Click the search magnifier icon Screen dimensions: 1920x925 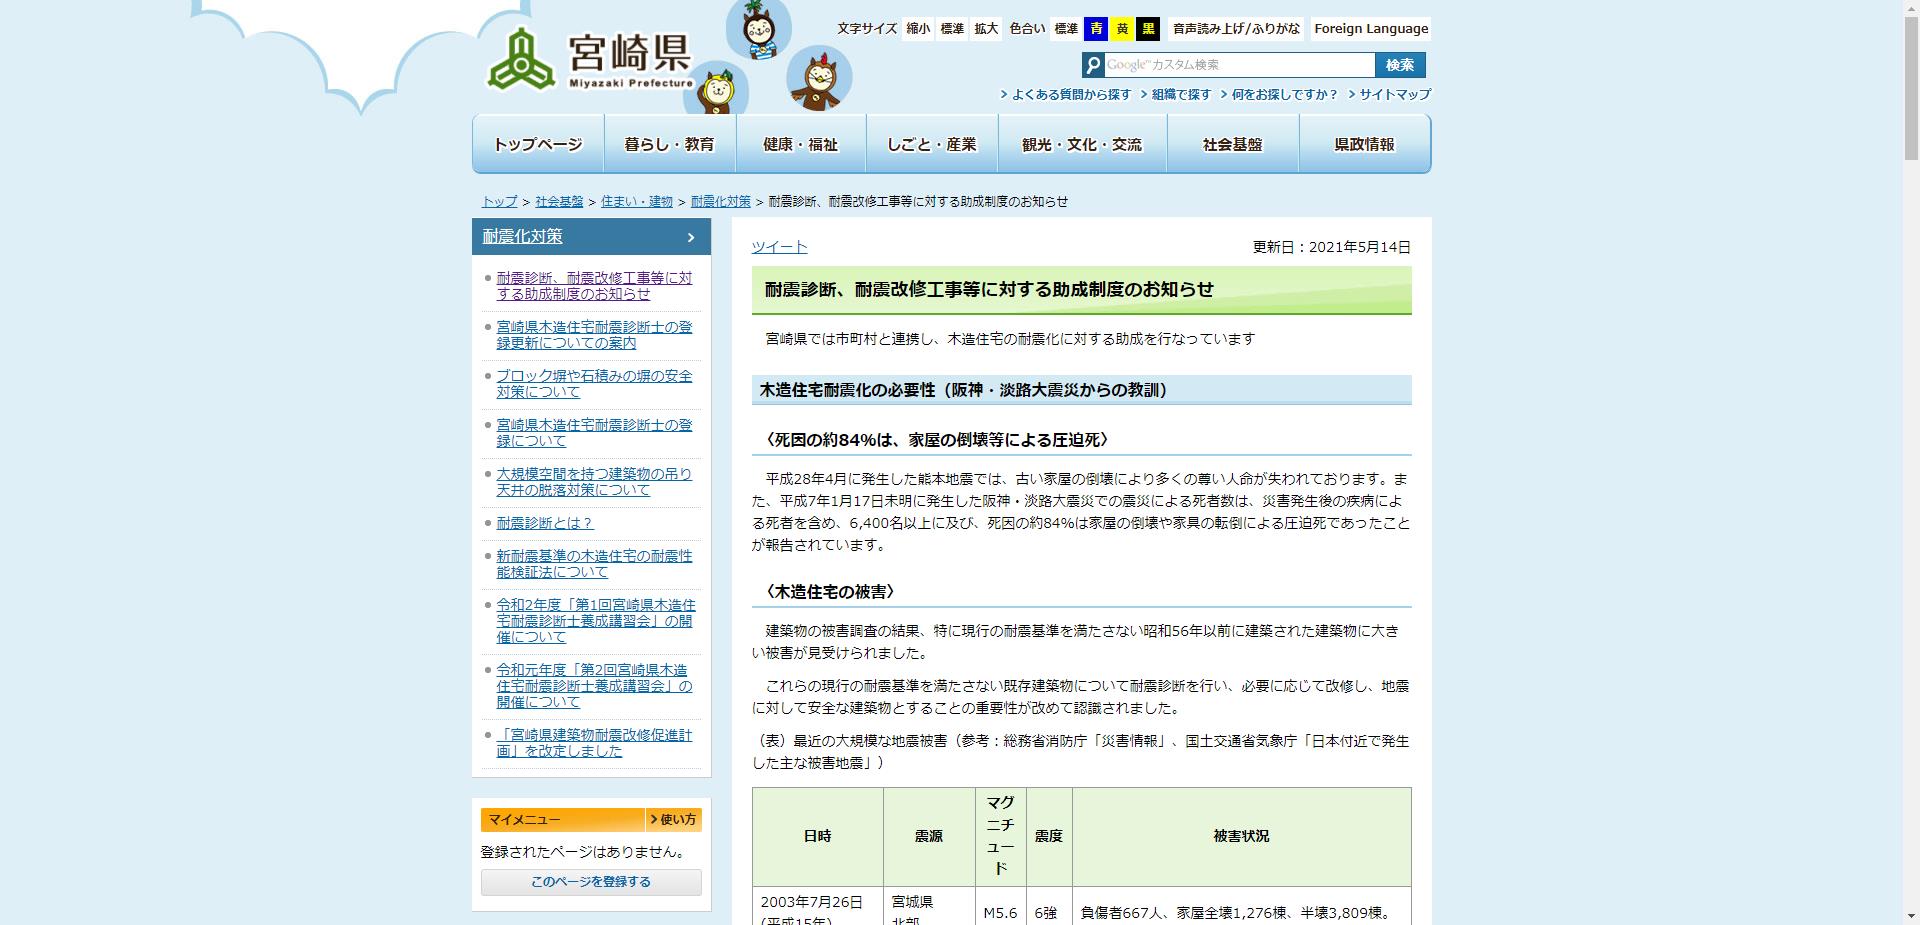pos(1094,64)
